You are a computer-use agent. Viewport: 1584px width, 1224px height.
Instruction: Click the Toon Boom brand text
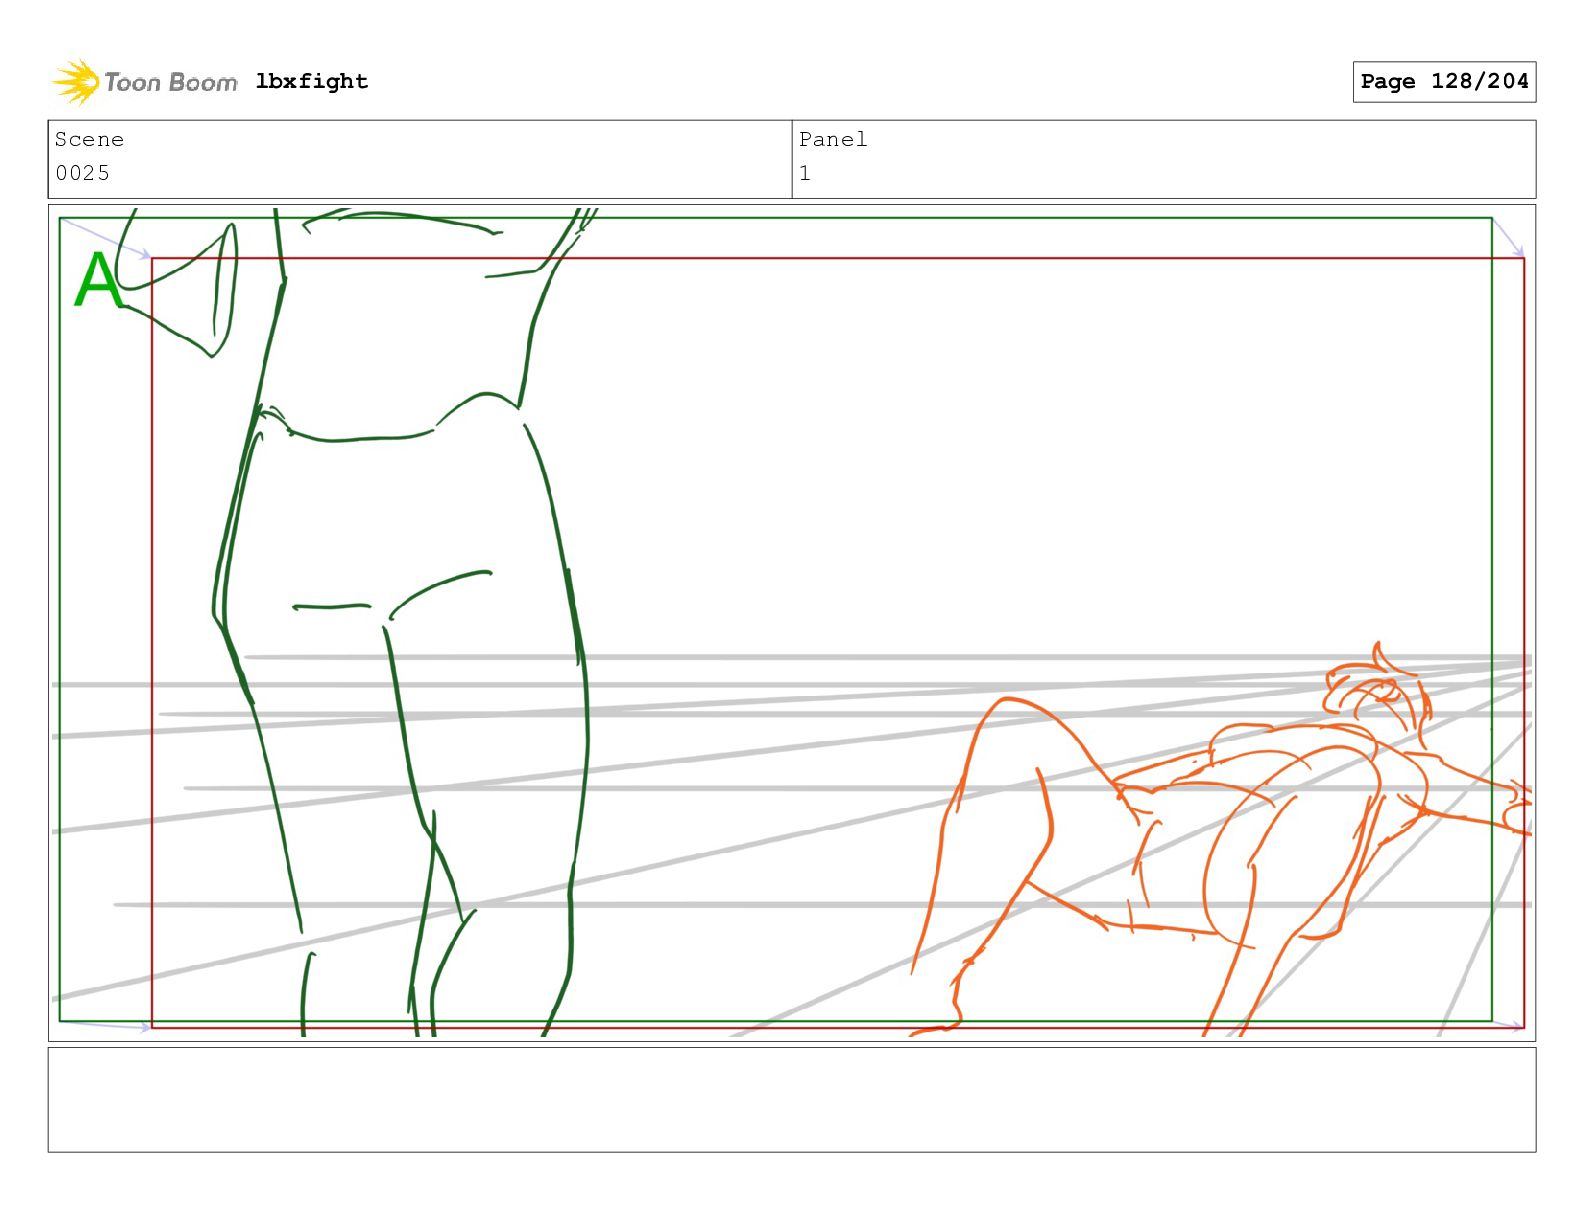coord(171,82)
